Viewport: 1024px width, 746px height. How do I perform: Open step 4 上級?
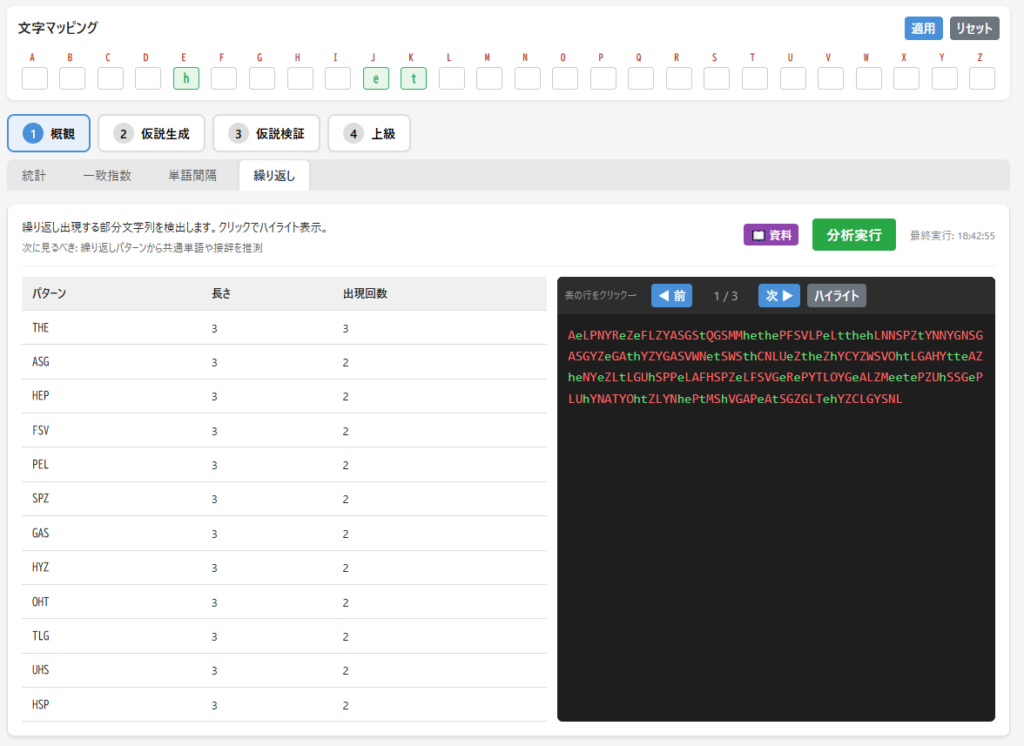(x=369, y=133)
